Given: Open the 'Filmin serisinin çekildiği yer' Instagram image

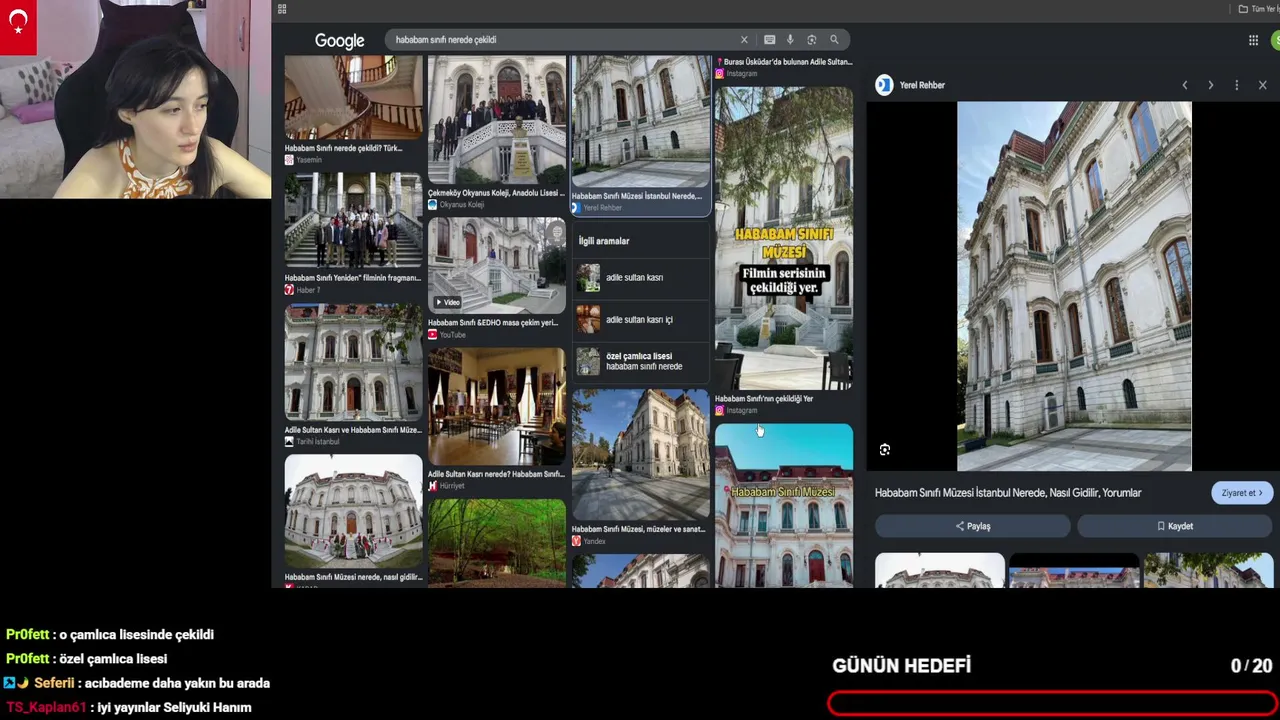Looking at the screenshot, I should 784,238.
